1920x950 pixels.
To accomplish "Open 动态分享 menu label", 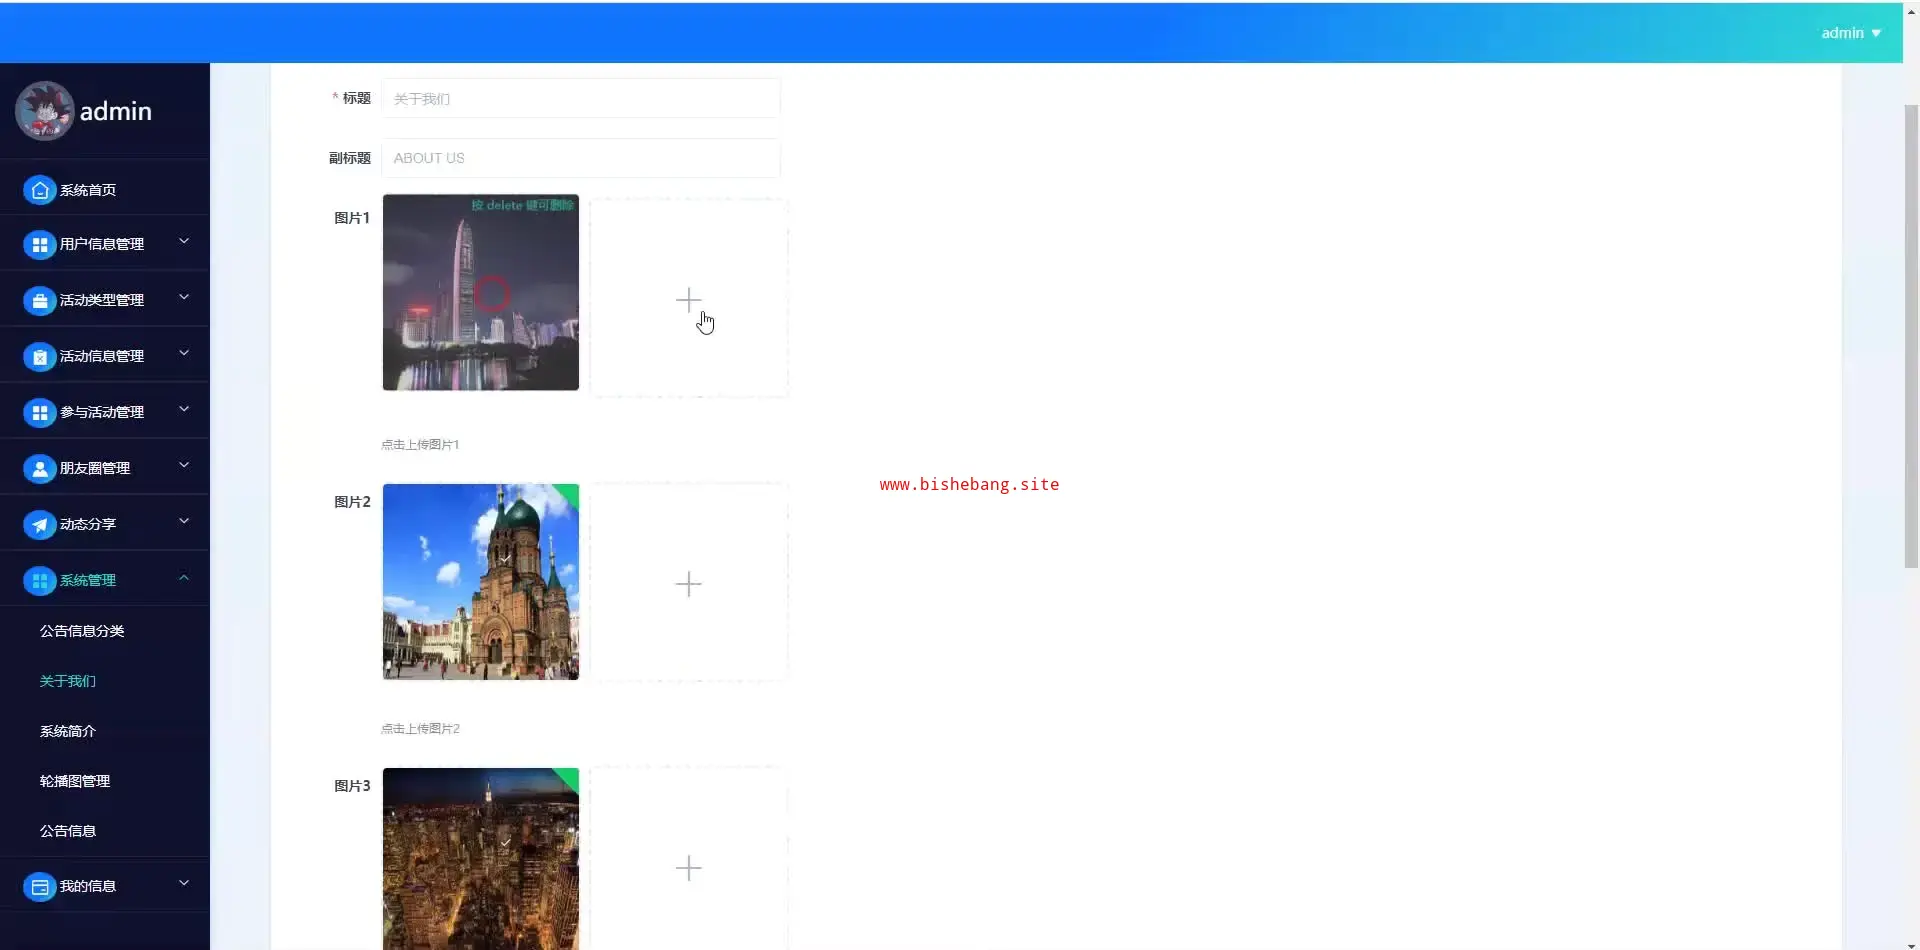I will click(x=88, y=524).
